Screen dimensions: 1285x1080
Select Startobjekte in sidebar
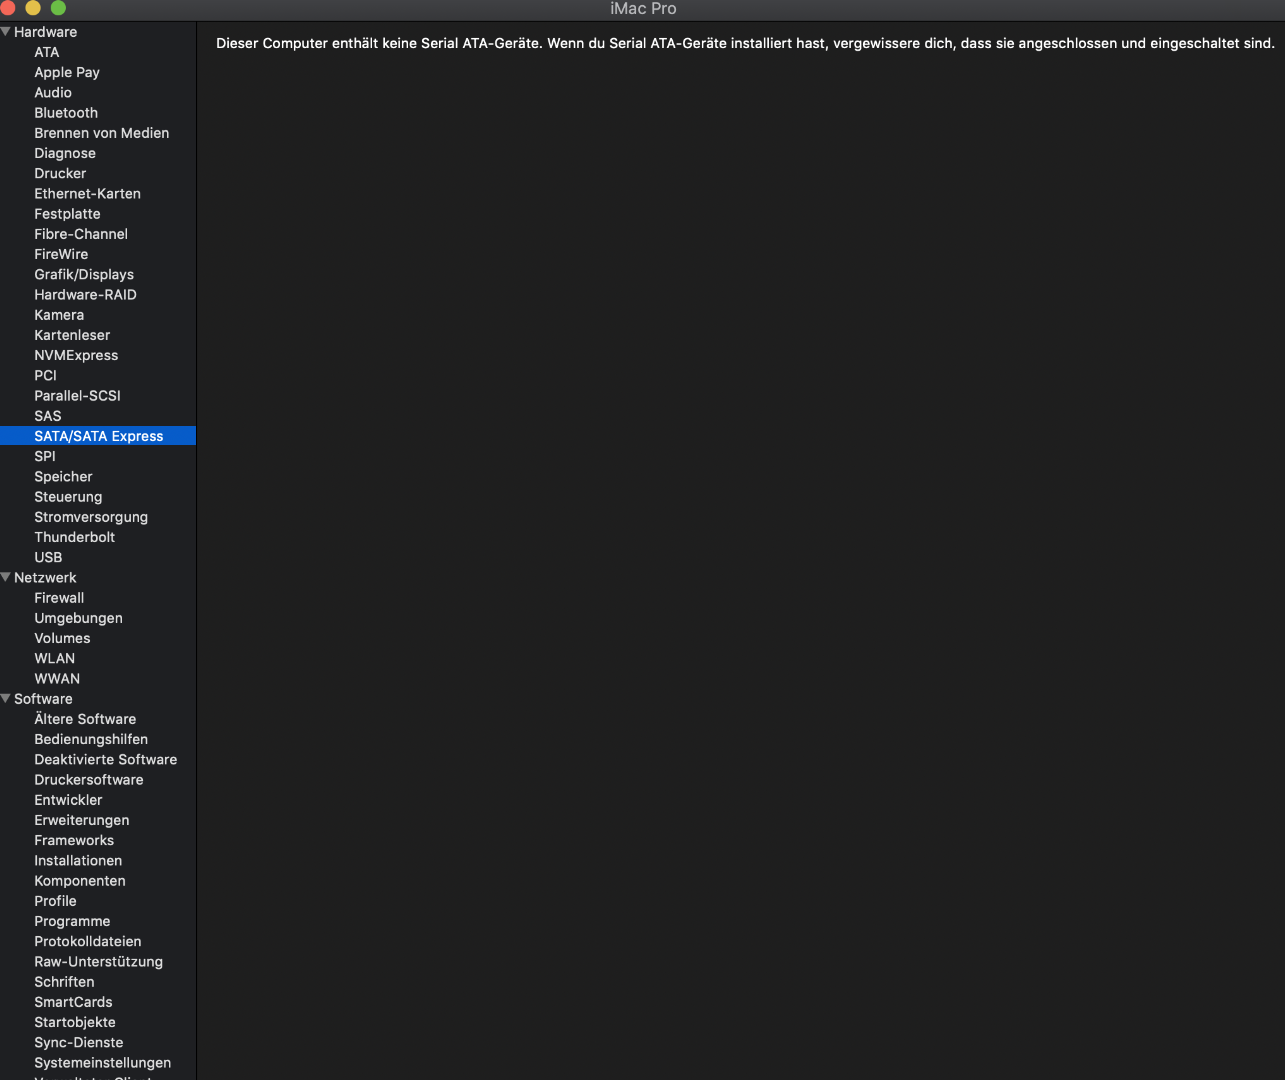point(75,1022)
